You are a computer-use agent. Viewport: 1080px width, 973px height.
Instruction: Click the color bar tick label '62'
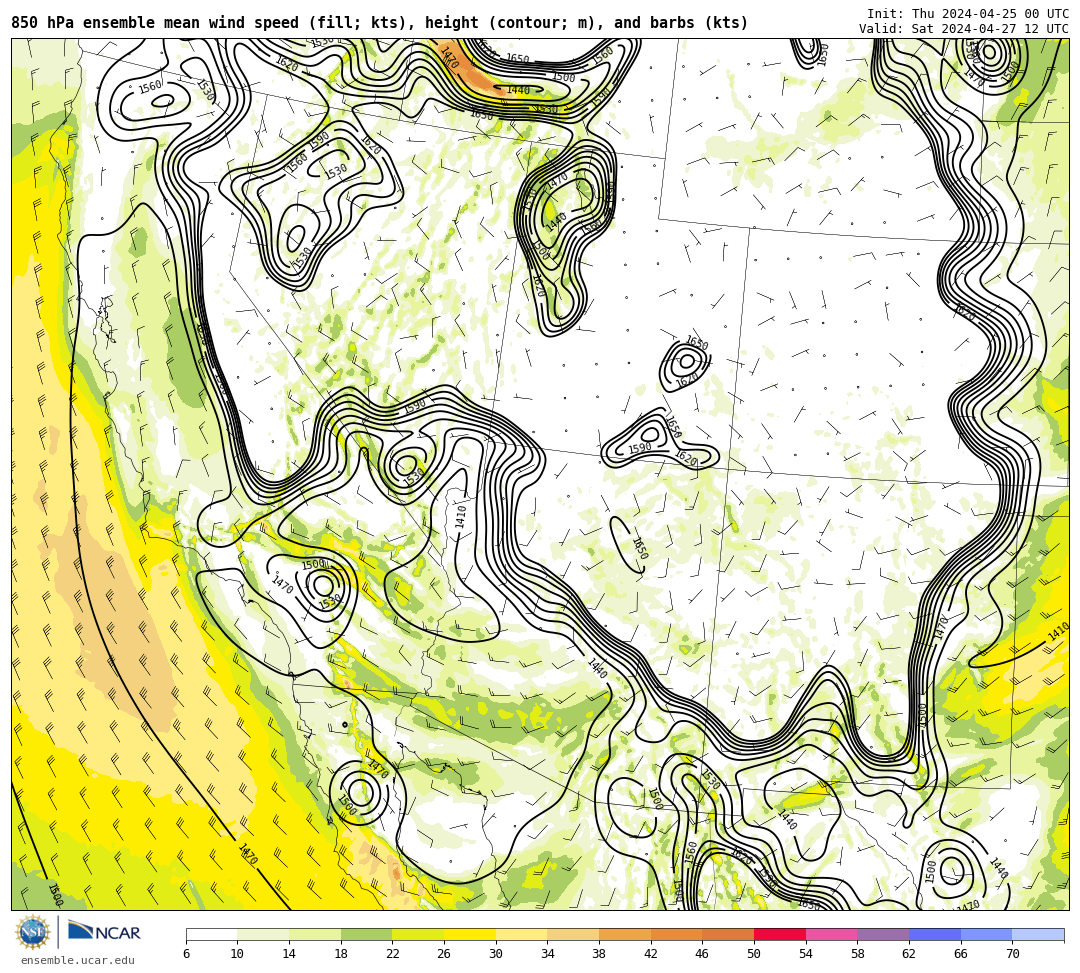coord(908,954)
